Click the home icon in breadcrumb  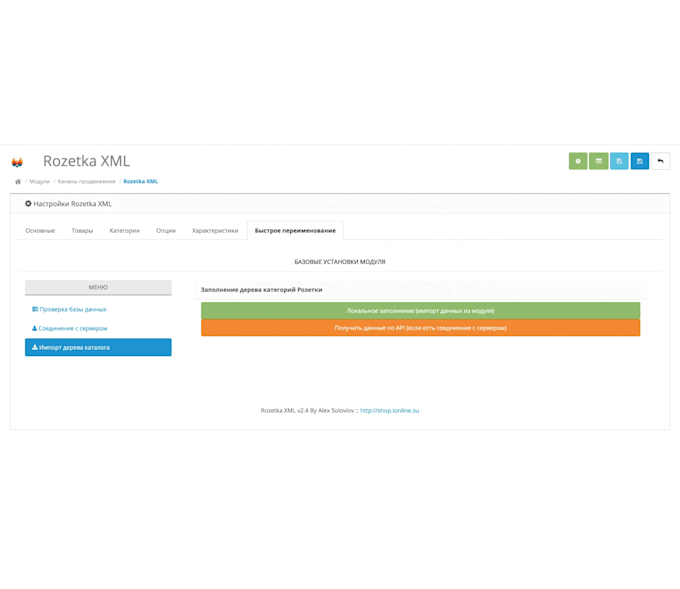pos(18,182)
